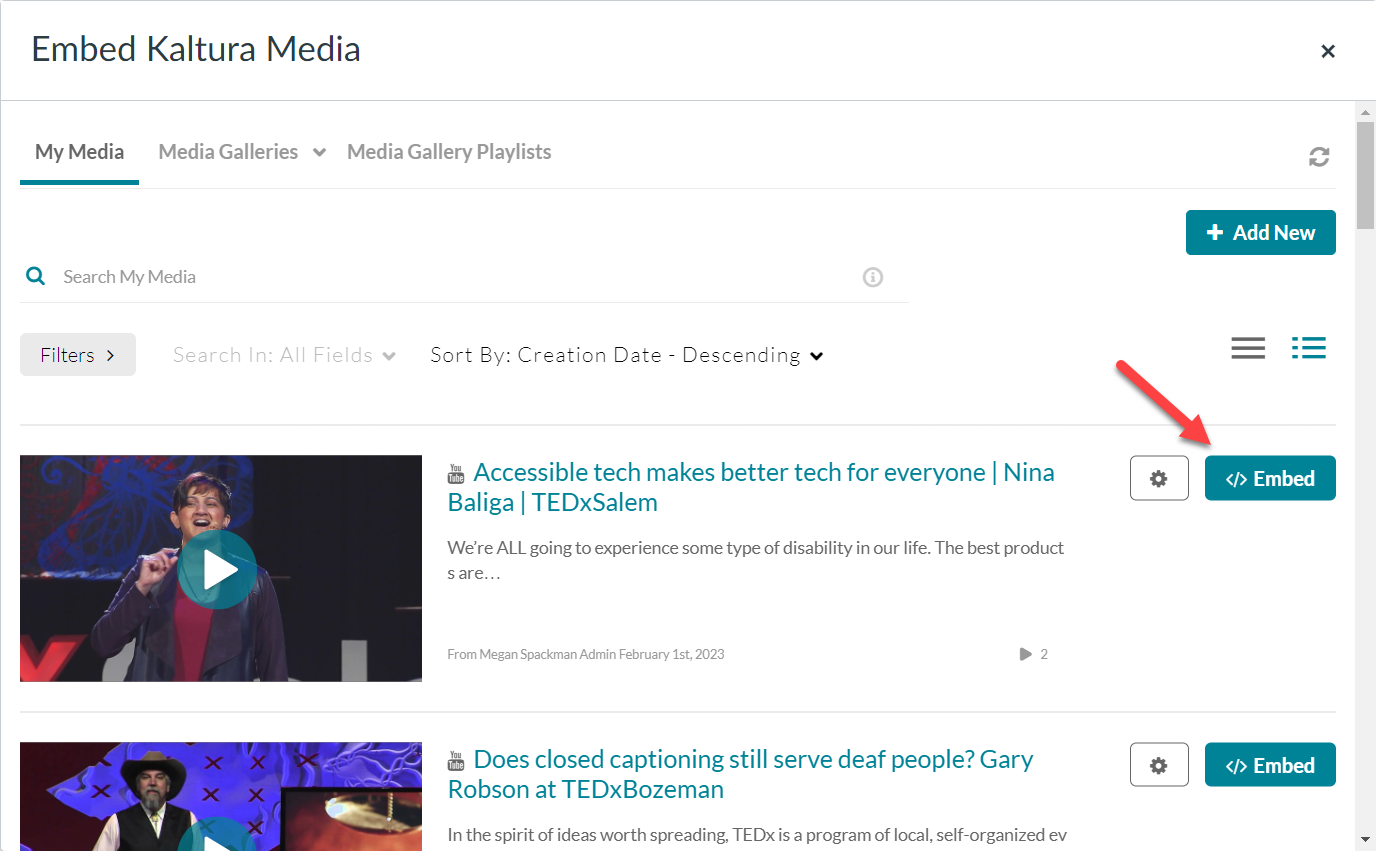
Task: Open the Media Gallery Playlists tab
Action: (449, 152)
